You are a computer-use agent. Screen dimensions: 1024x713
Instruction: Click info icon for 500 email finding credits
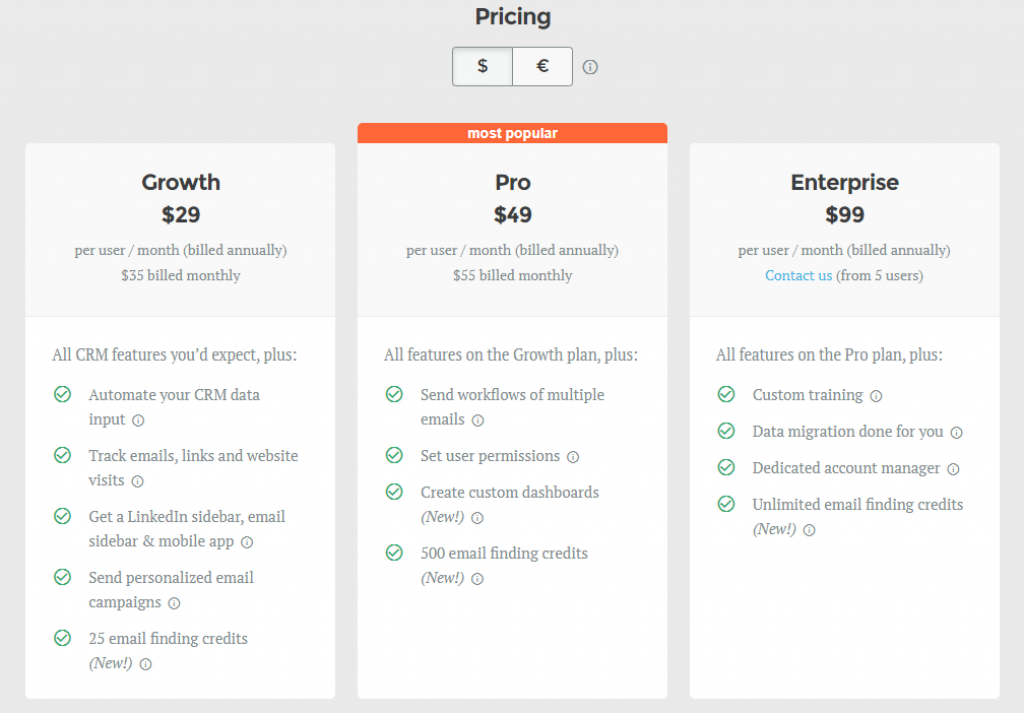coord(477,579)
